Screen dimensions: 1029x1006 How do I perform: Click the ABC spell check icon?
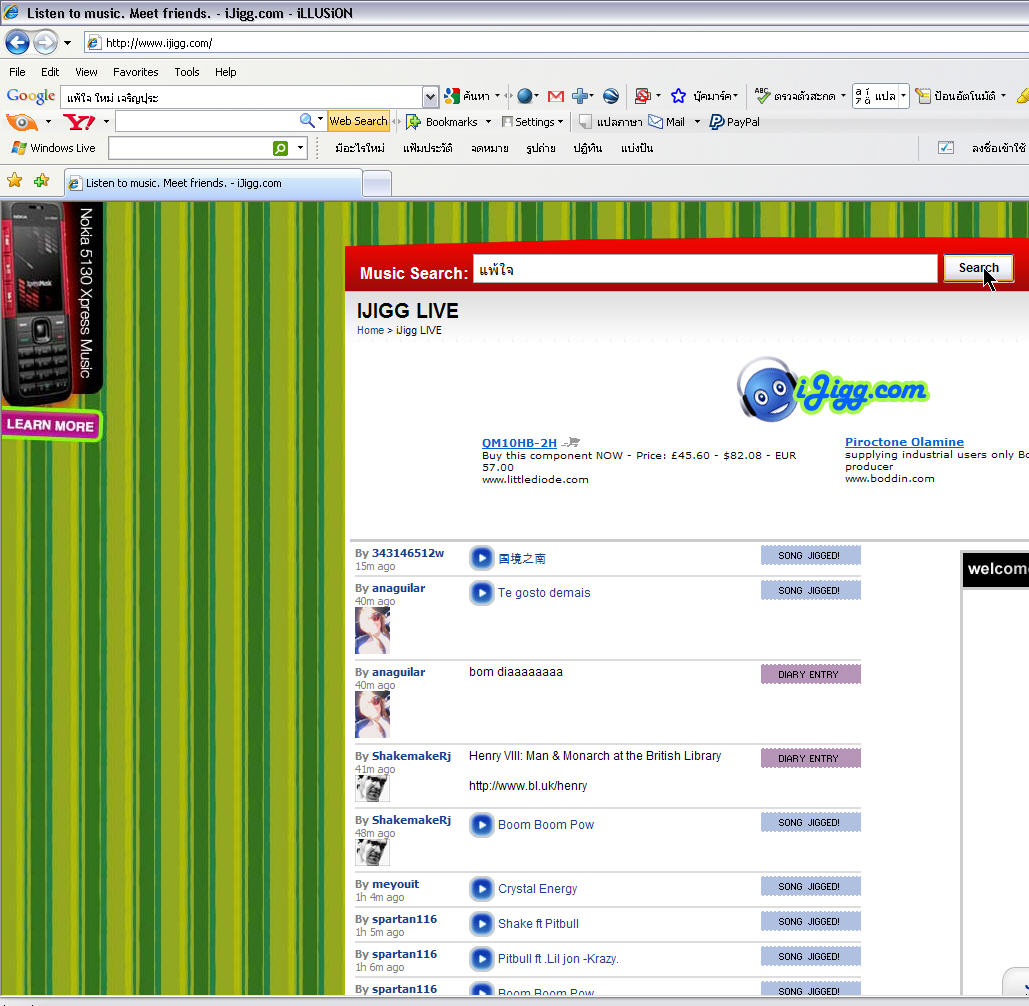(761, 96)
